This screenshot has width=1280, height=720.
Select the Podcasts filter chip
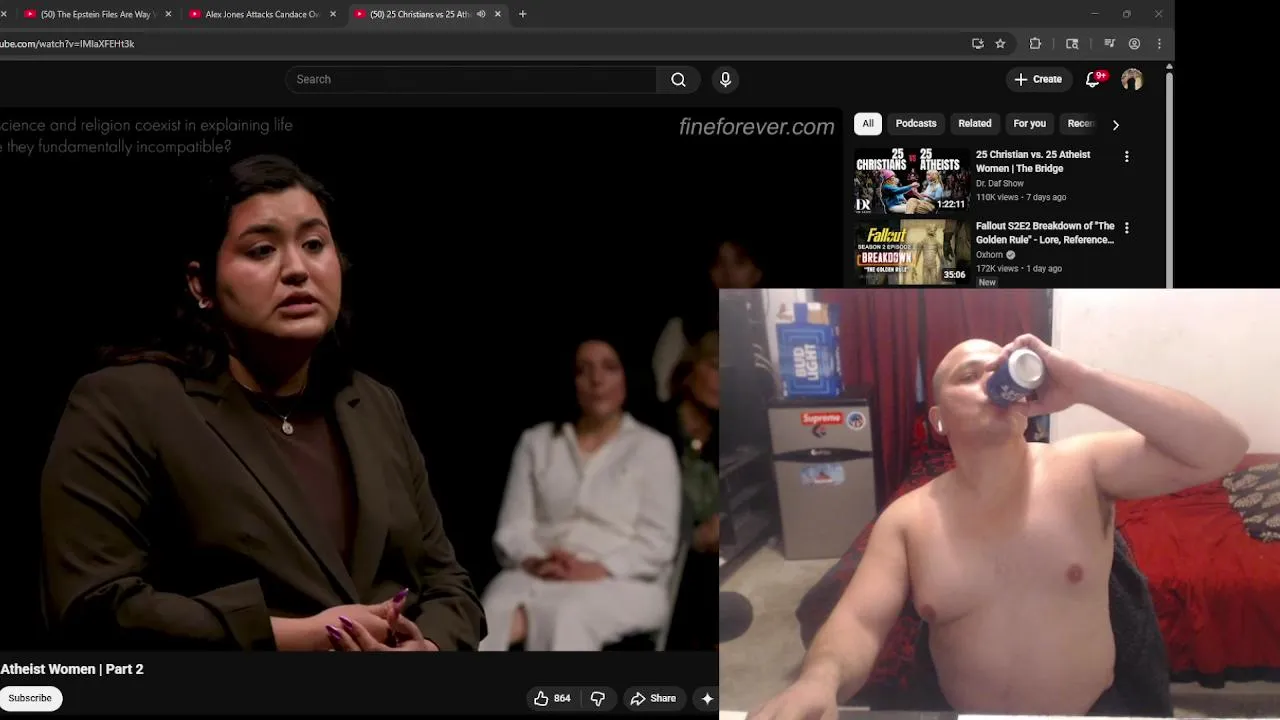pyautogui.click(x=916, y=124)
